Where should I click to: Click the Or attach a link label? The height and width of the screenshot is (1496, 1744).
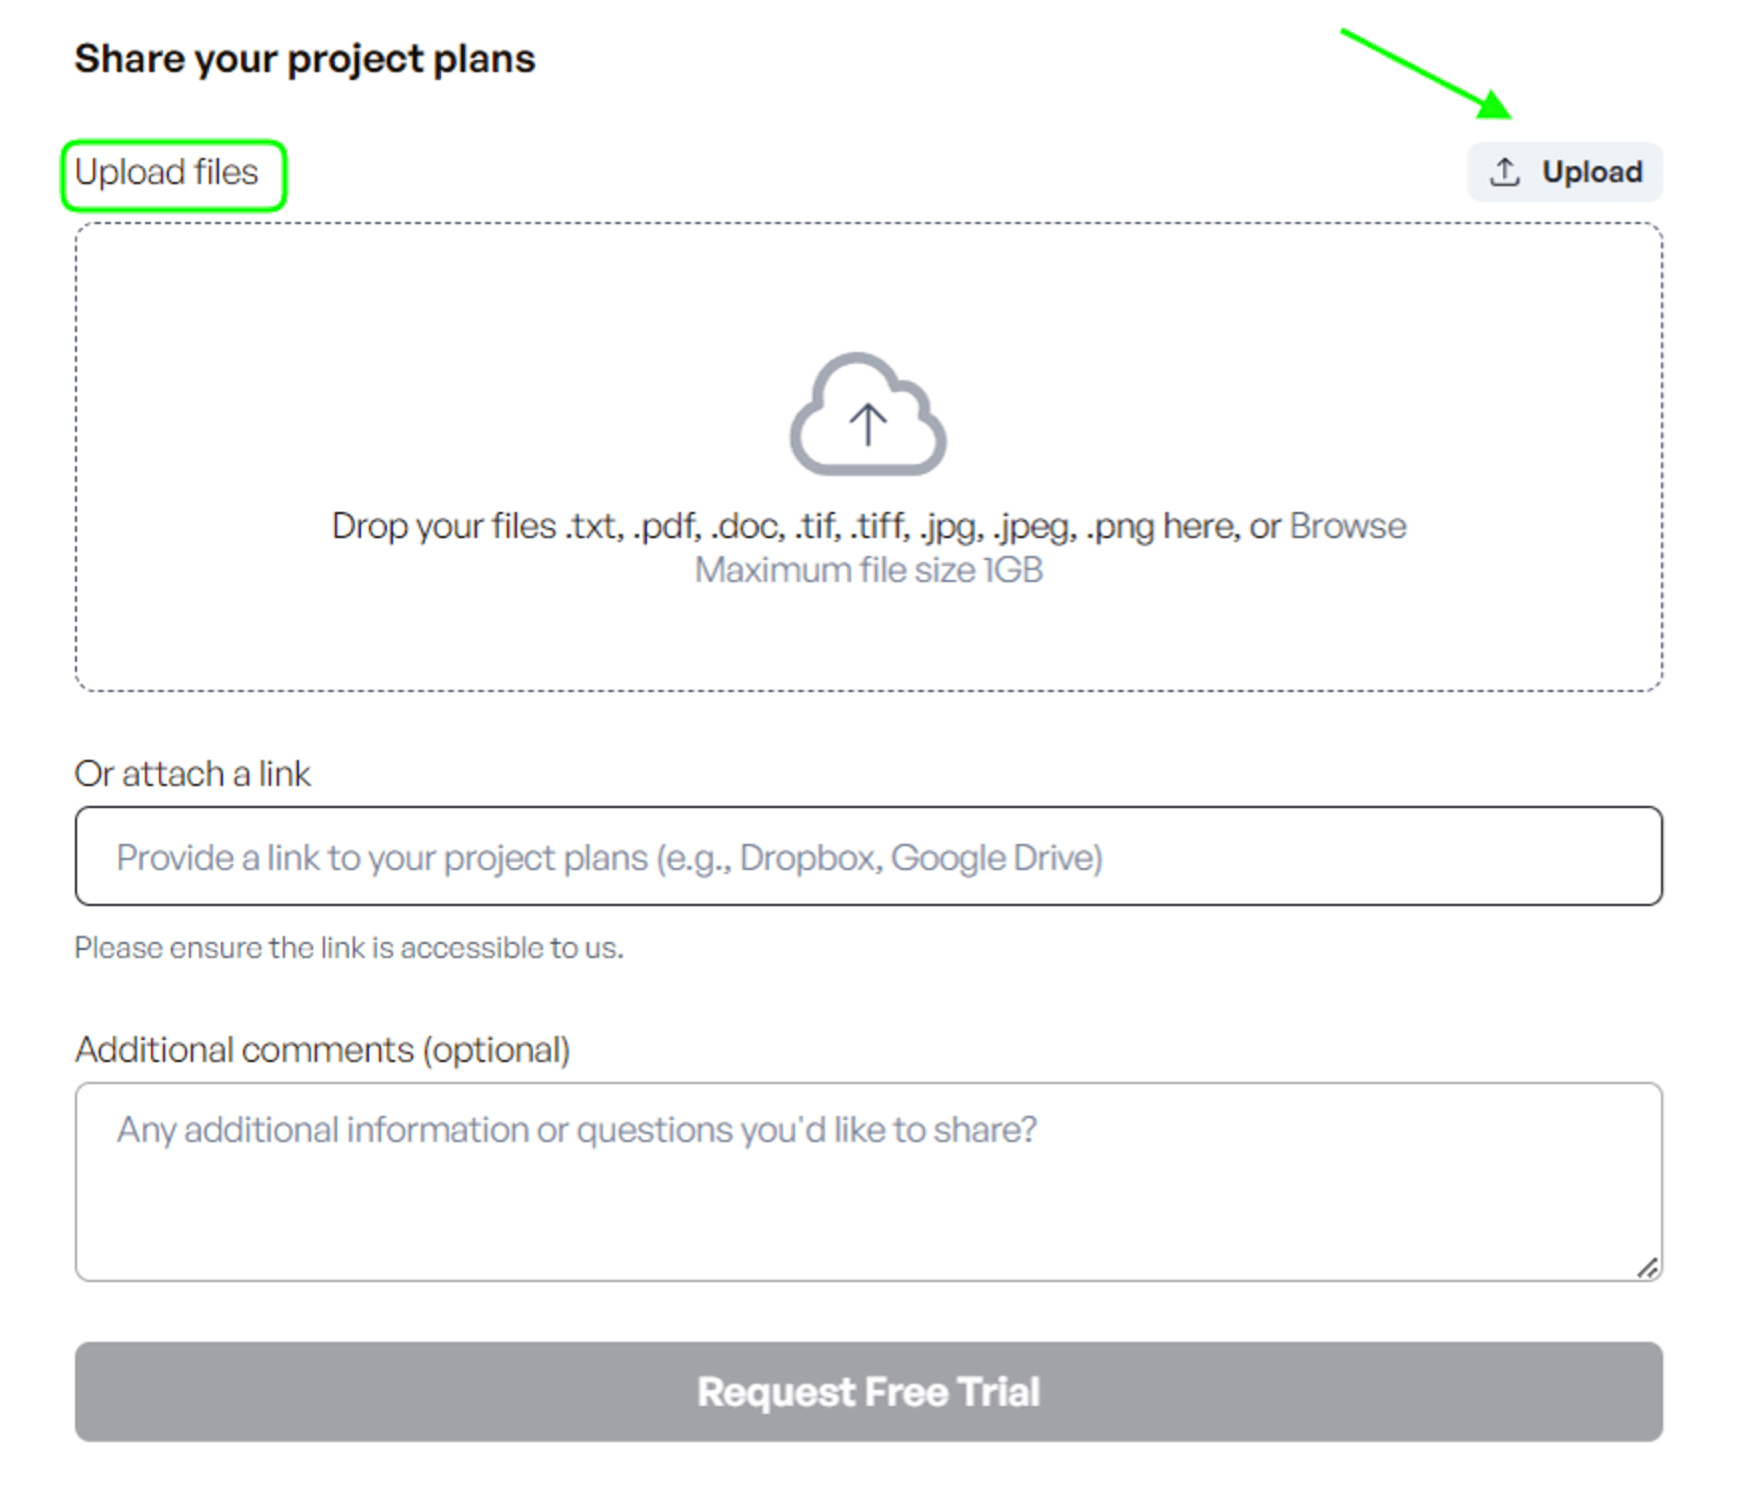tap(192, 773)
